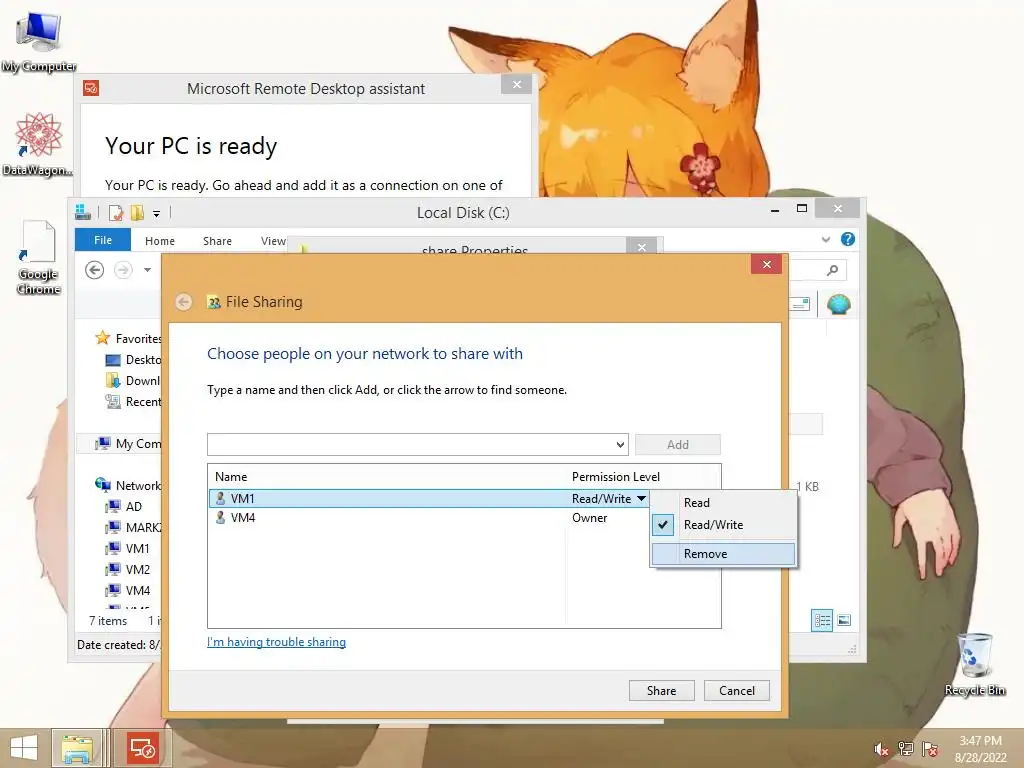1024x768 pixels.
Task: Select the VM1 user row
Action: tap(429, 499)
